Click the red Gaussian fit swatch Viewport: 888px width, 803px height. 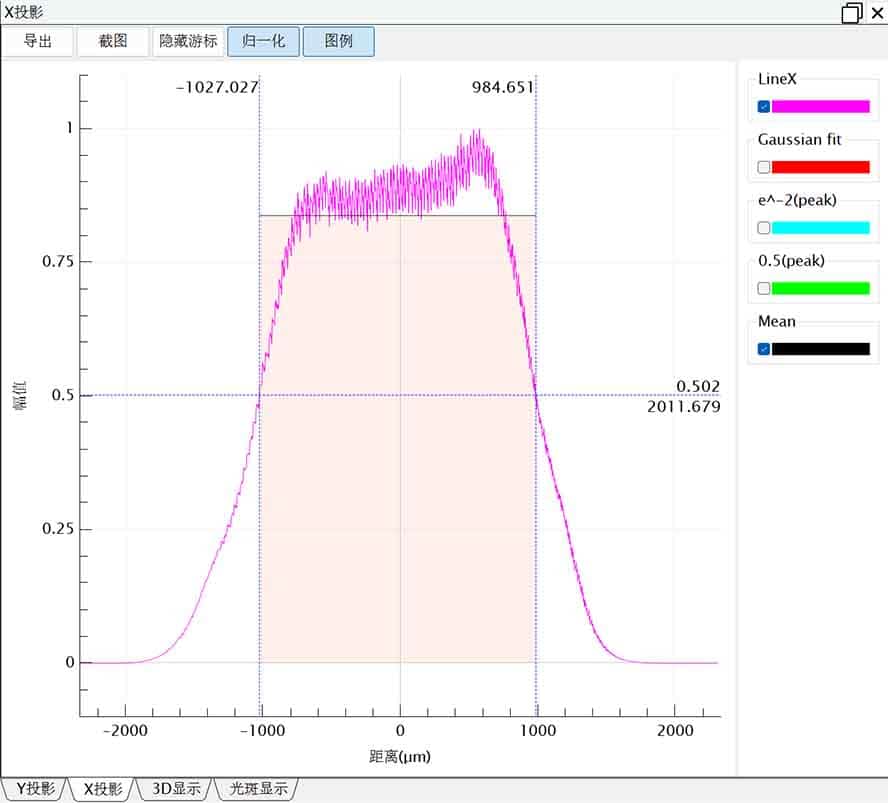click(x=820, y=167)
